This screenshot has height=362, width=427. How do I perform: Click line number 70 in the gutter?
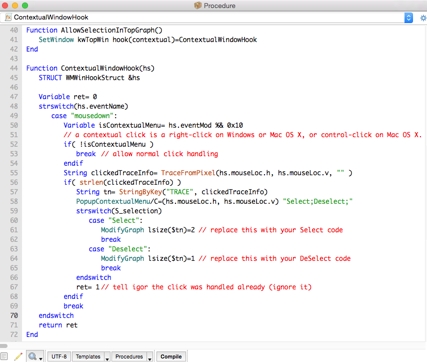(x=14, y=315)
